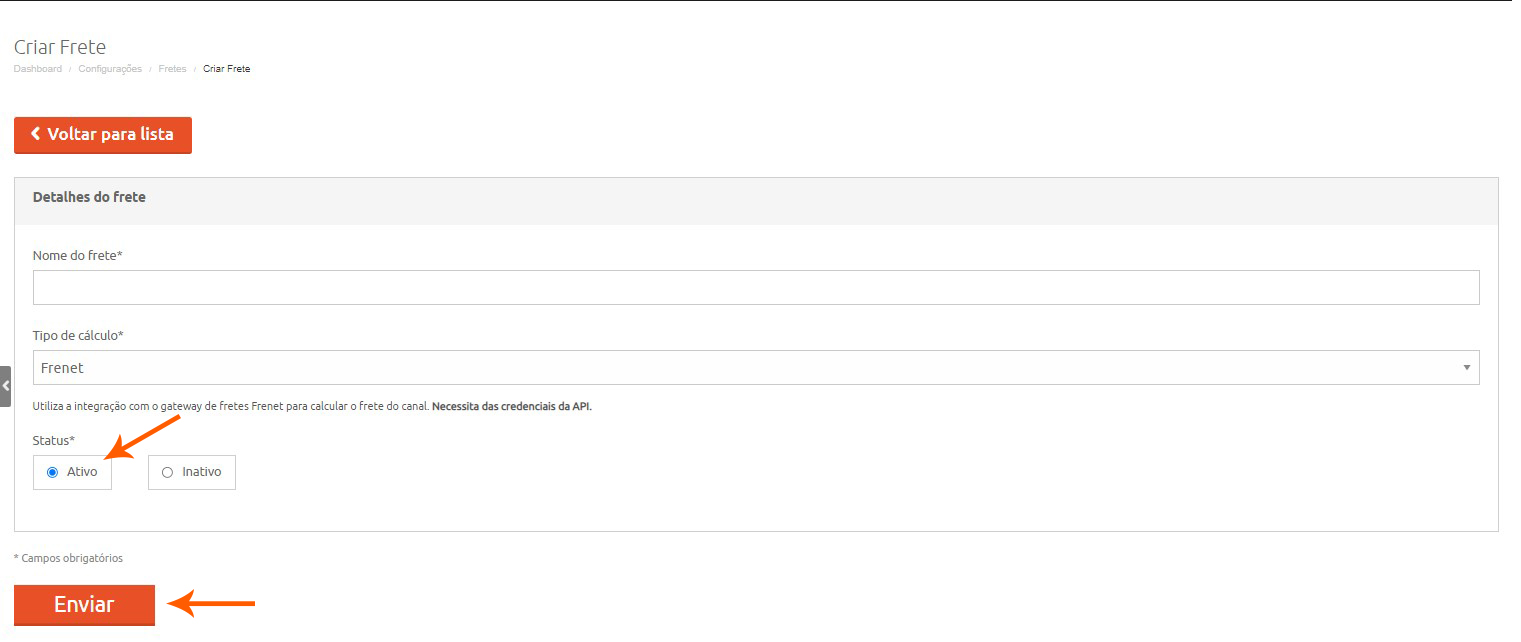Go to Dashboard via breadcrumb
1521x642 pixels.
[x=37, y=69]
